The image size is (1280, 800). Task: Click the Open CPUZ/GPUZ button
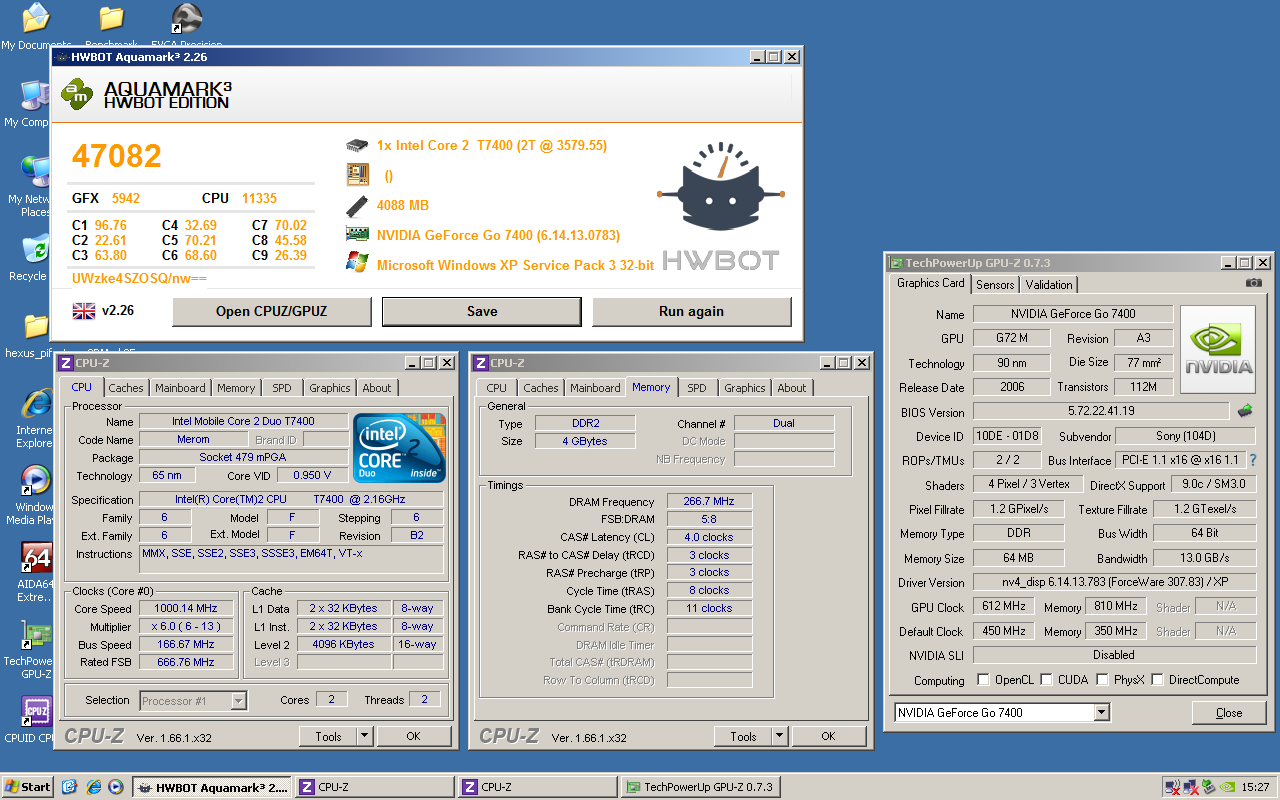271,311
